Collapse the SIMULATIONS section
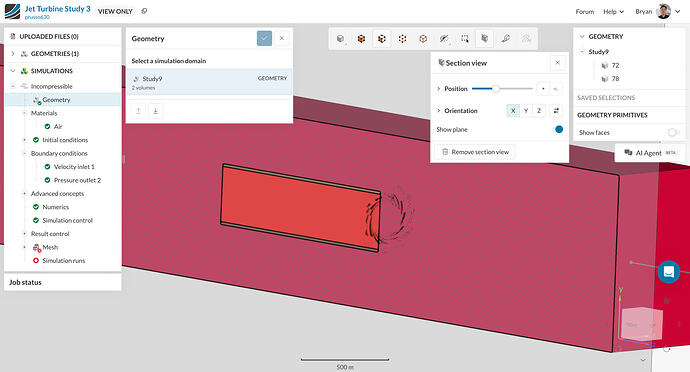This screenshot has height=372, width=690. pos(12,71)
